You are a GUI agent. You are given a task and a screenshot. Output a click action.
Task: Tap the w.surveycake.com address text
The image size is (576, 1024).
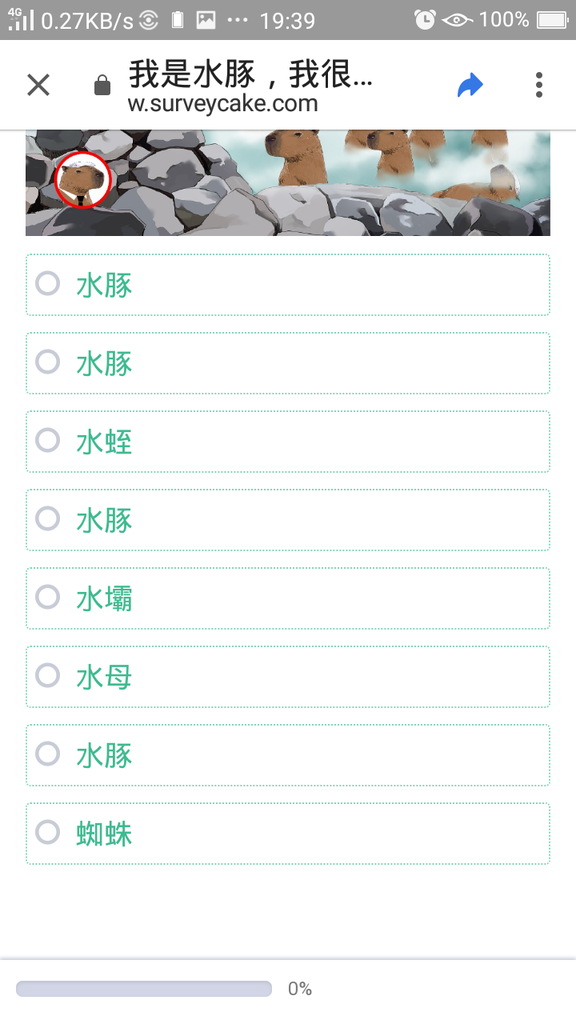[223, 103]
